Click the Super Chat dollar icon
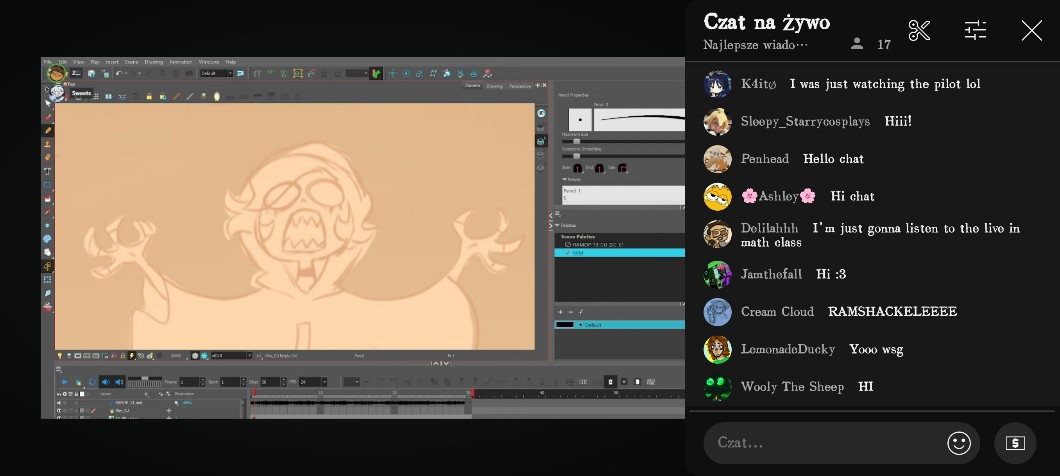1060x476 pixels. coord(1015,443)
